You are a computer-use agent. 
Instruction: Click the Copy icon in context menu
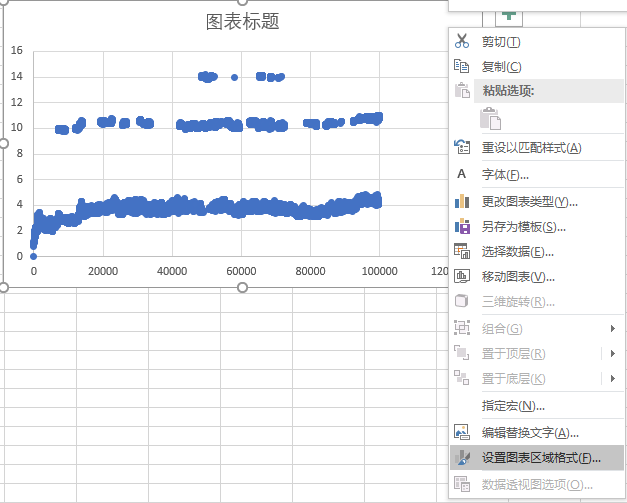click(x=461, y=66)
